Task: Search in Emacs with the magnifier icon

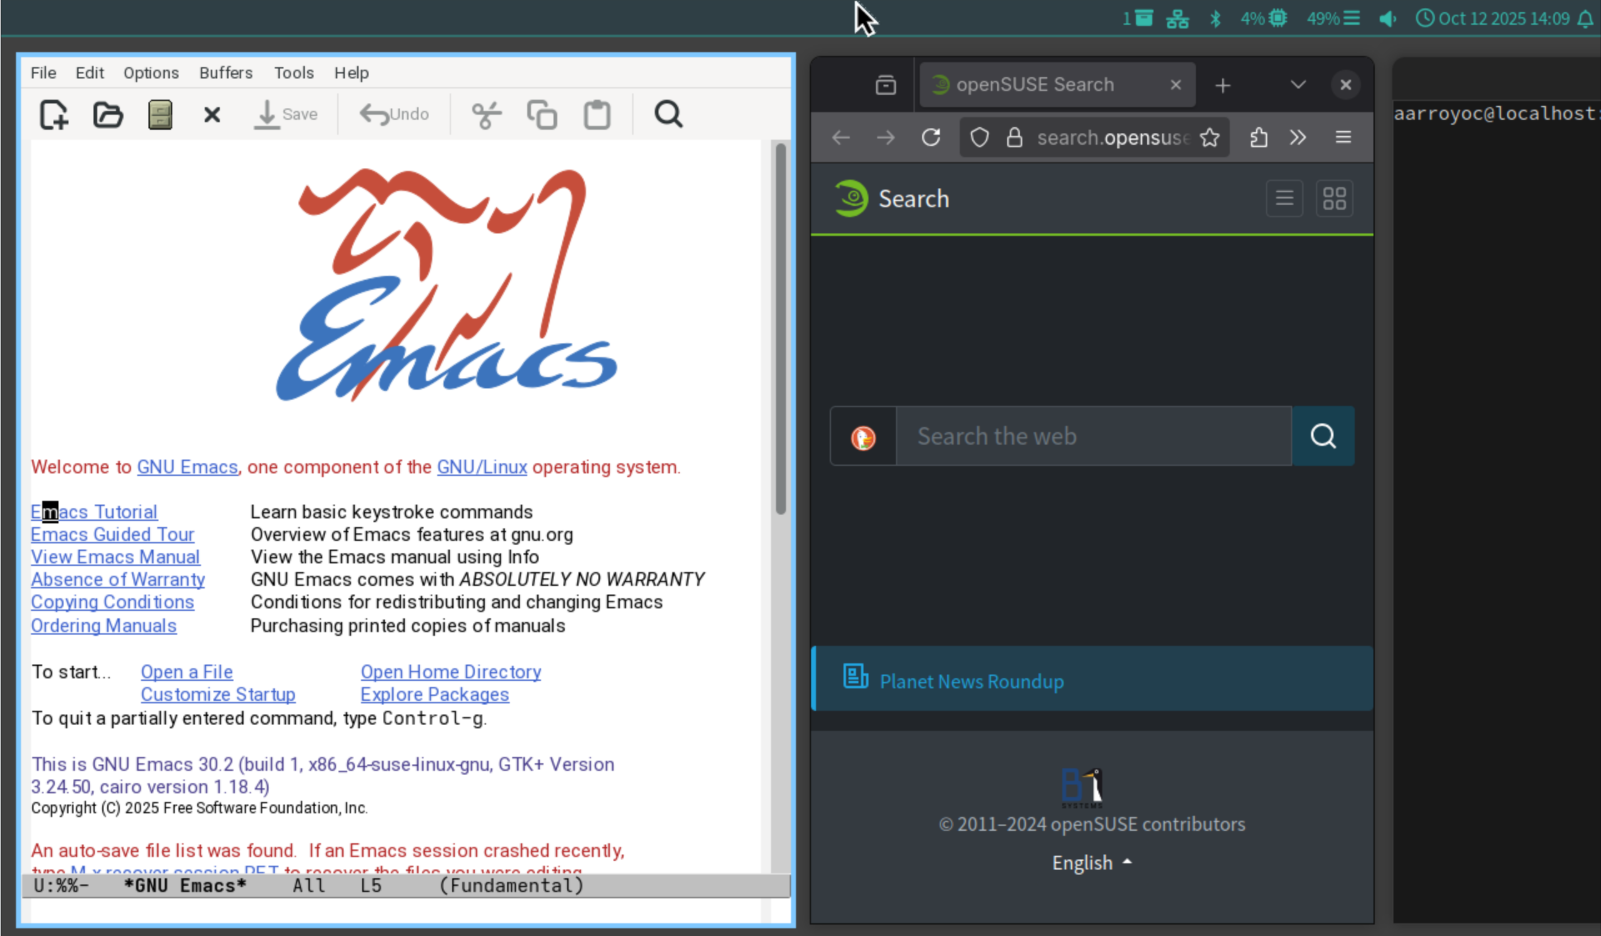Action: click(x=668, y=115)
